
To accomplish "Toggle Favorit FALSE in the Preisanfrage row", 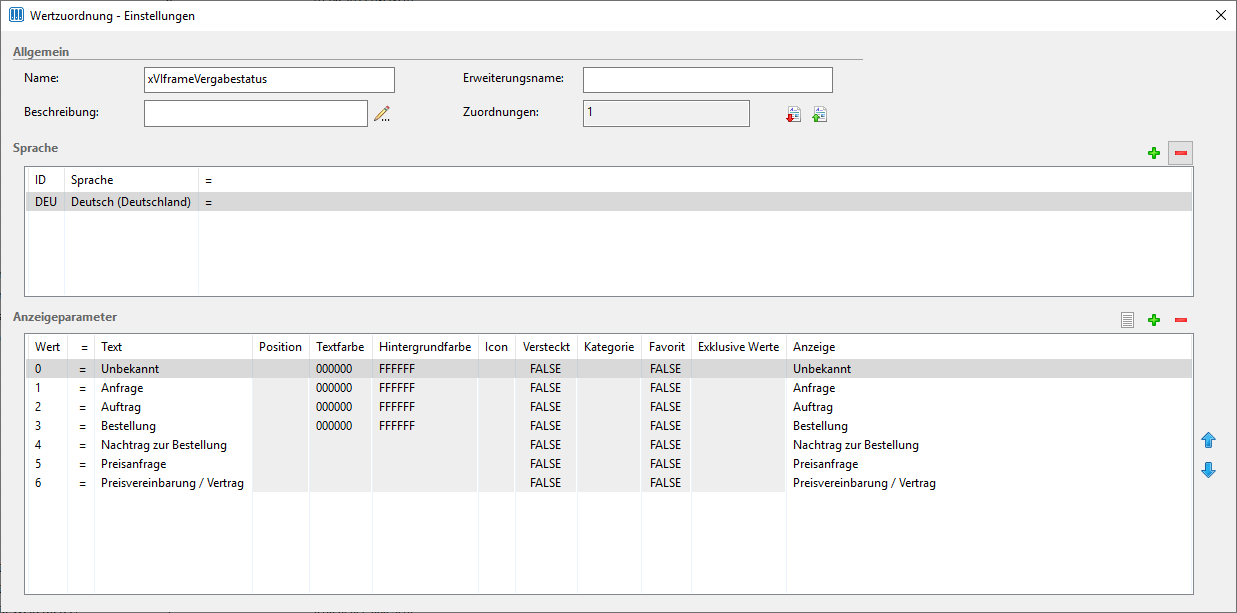I will point(666,464).
